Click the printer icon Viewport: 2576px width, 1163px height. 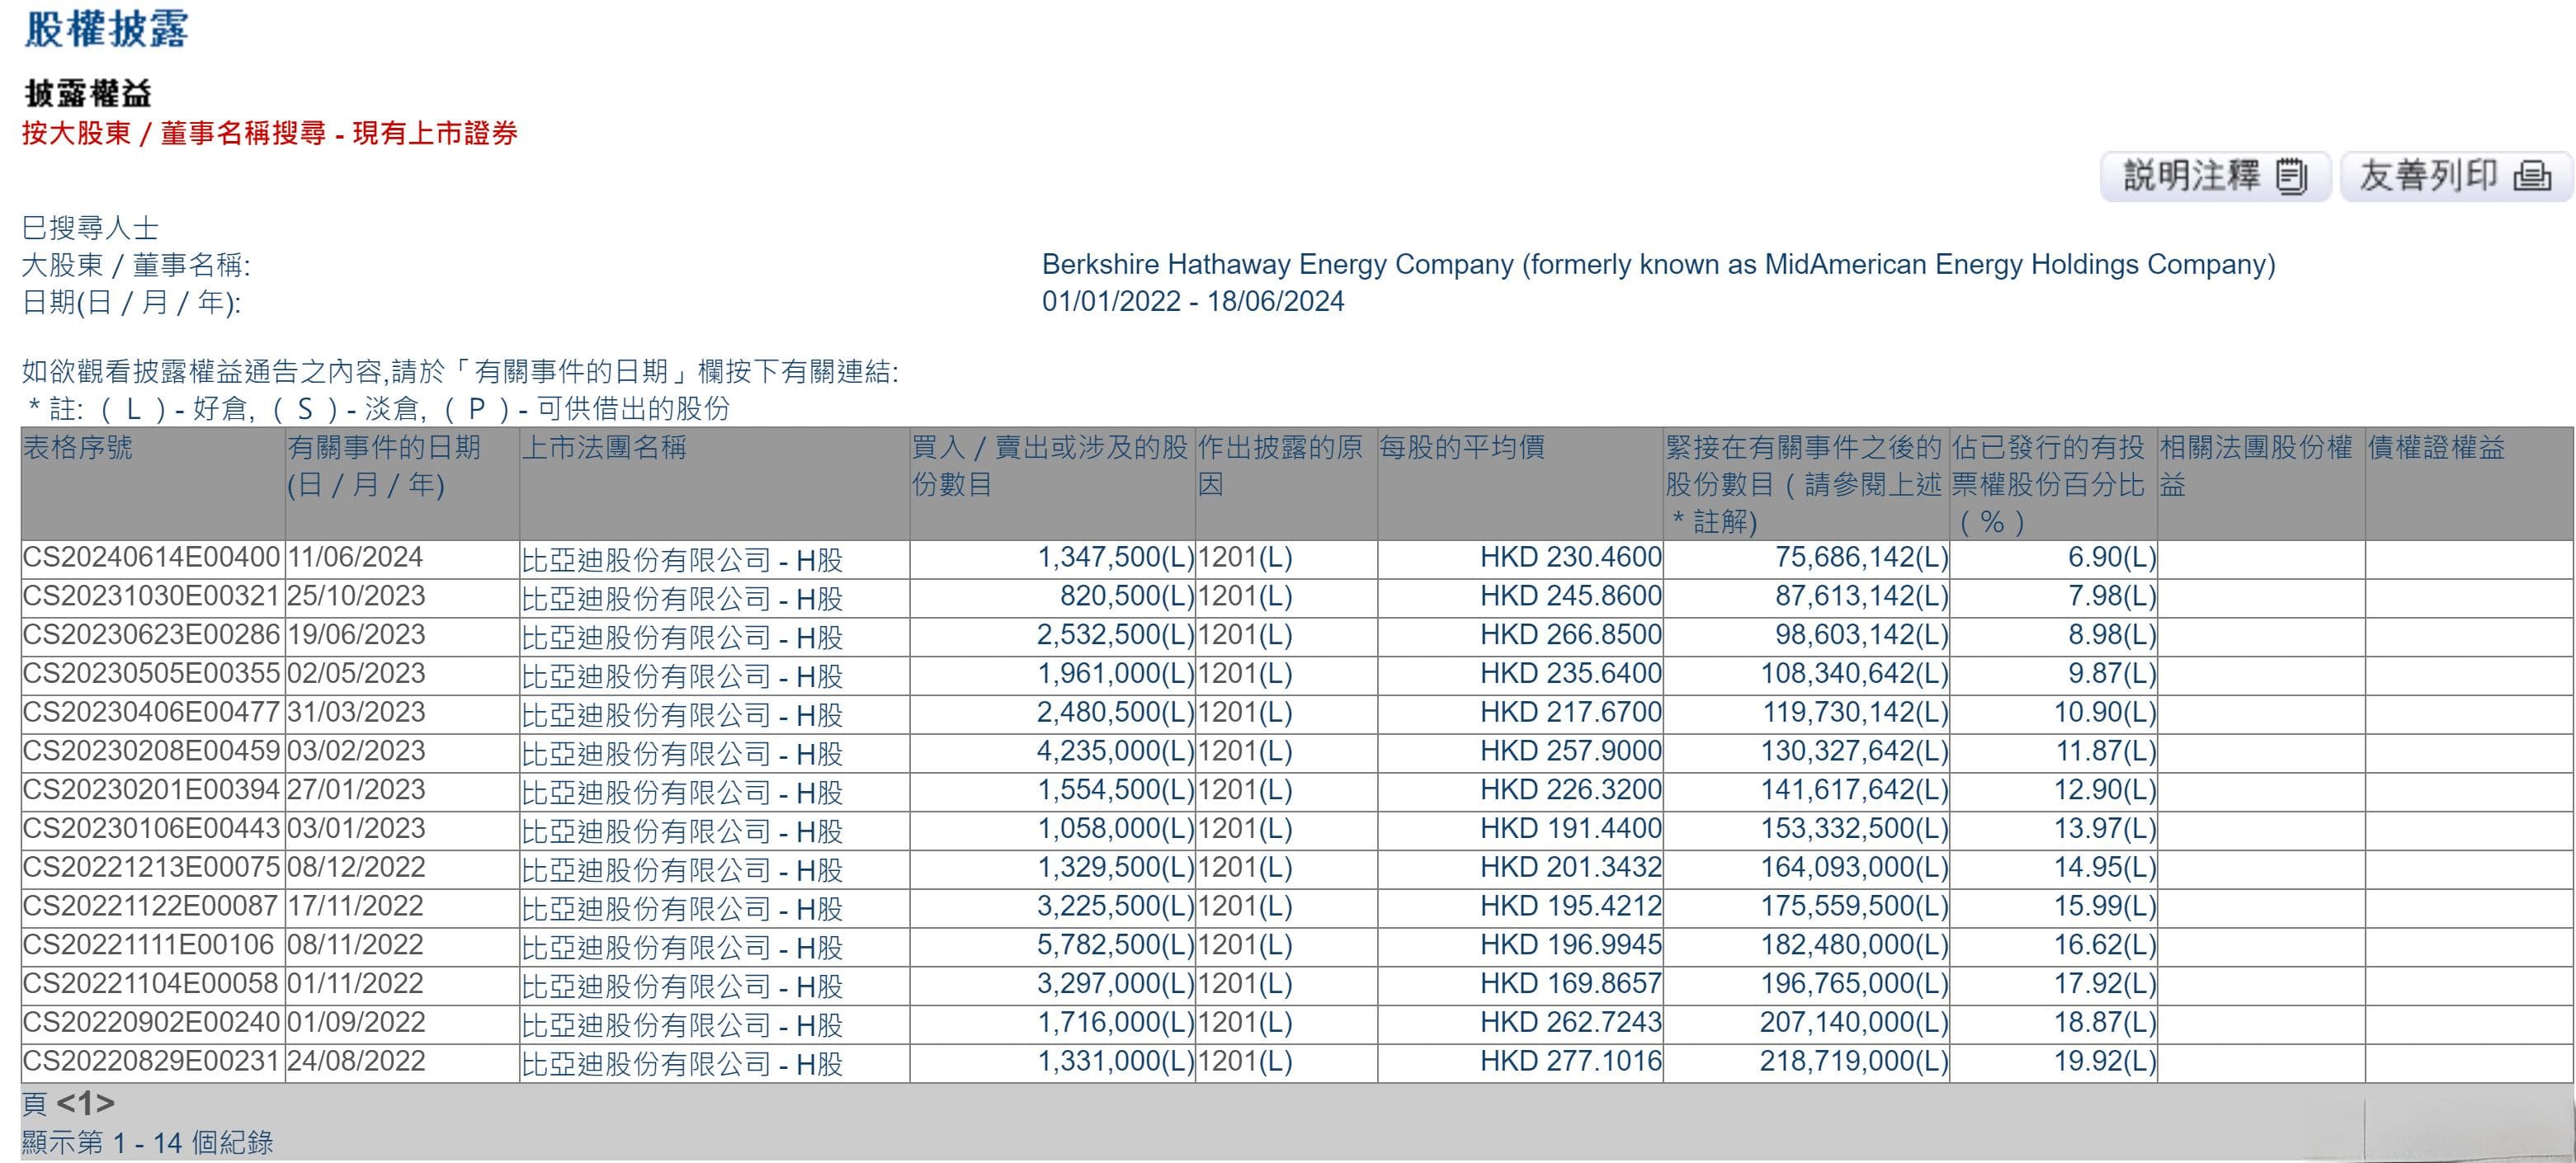click(x=2532, y=177)
